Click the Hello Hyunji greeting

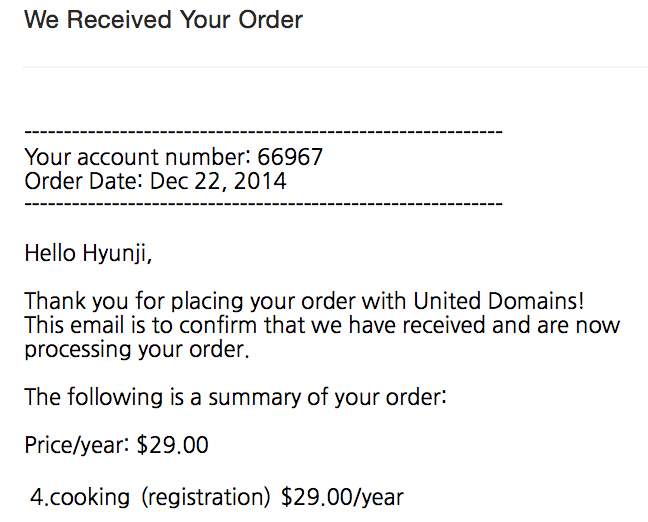88,253
